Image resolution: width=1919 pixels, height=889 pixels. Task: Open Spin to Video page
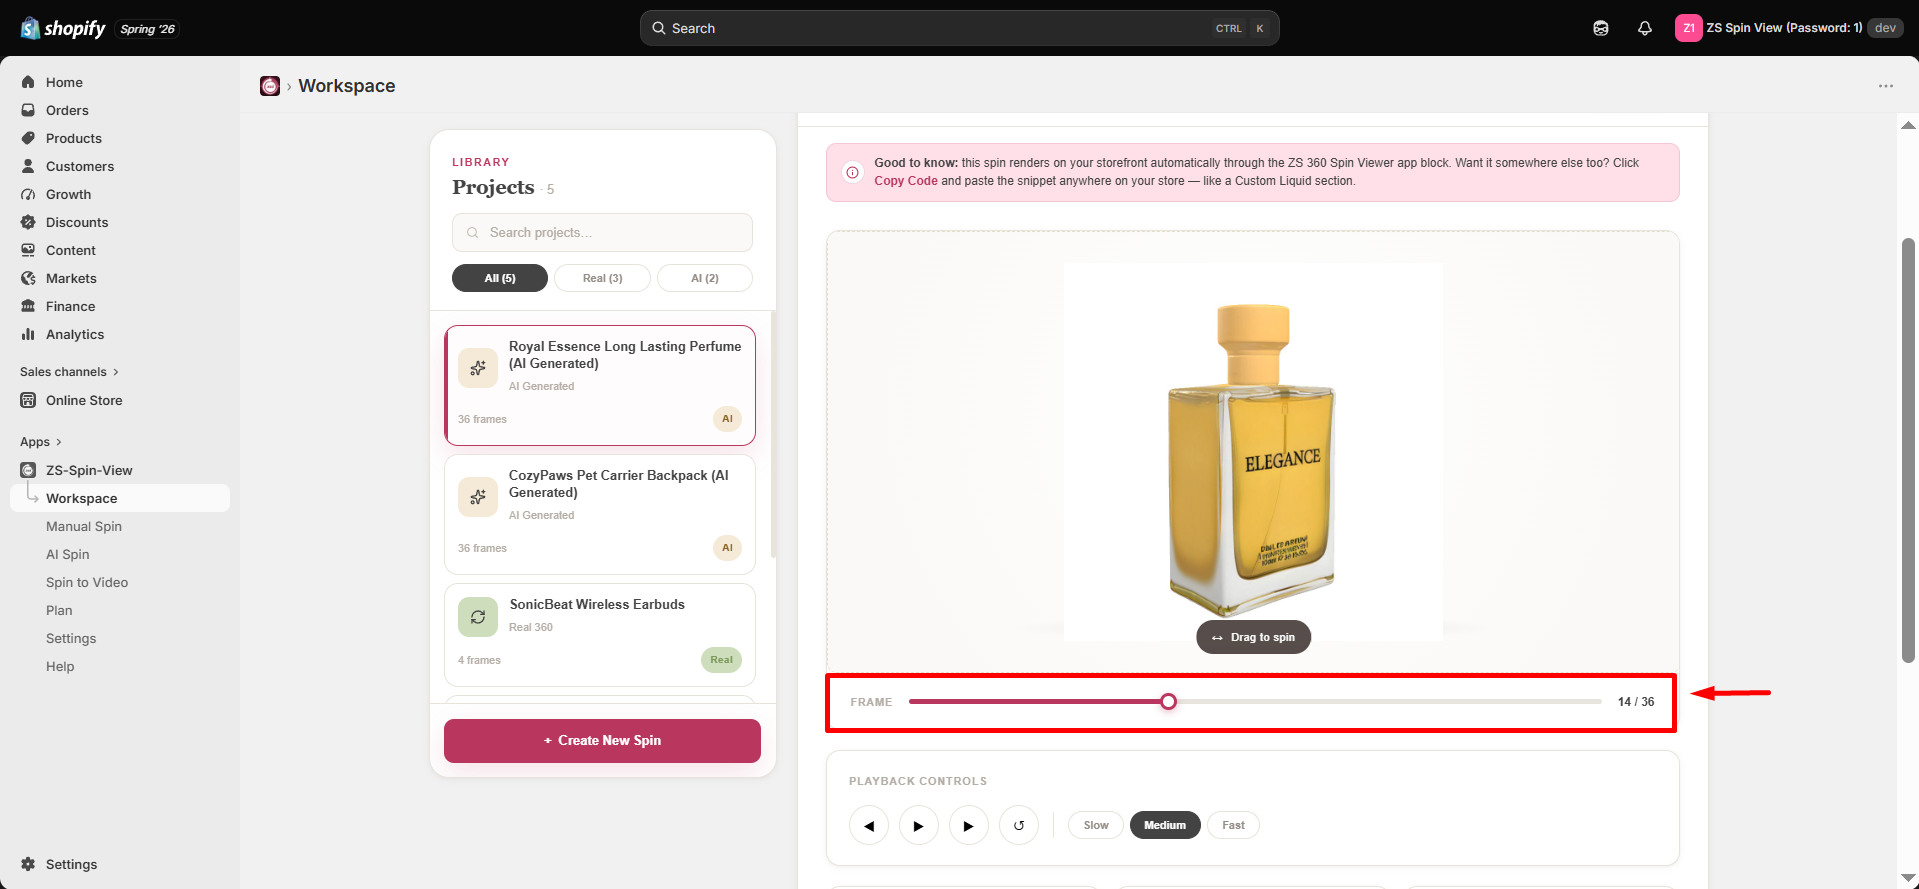click(x=87, y=582)
